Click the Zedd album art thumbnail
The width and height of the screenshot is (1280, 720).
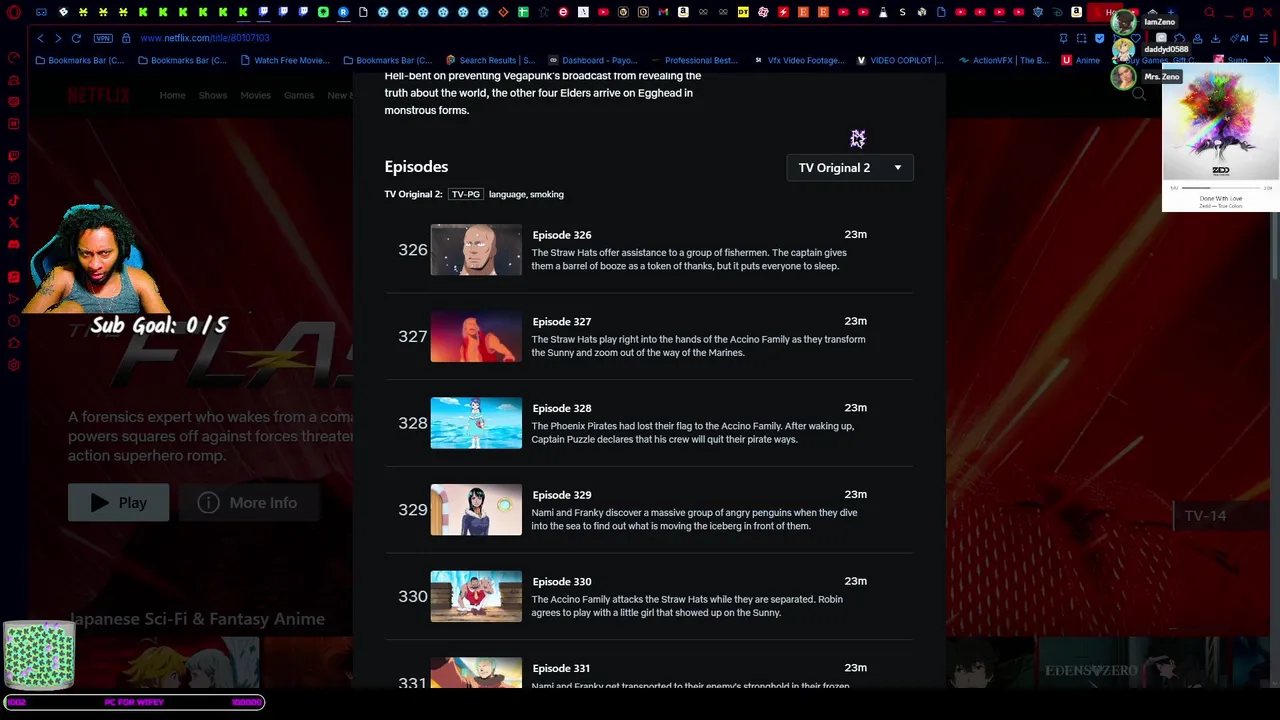1221,121
